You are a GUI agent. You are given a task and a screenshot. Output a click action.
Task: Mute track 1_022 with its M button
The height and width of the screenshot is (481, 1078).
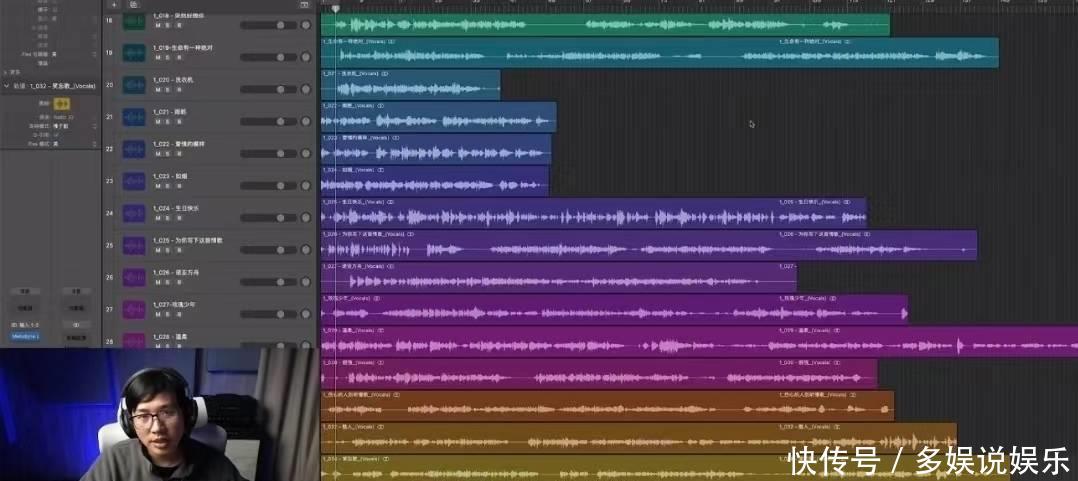click(x=157, y=153)
